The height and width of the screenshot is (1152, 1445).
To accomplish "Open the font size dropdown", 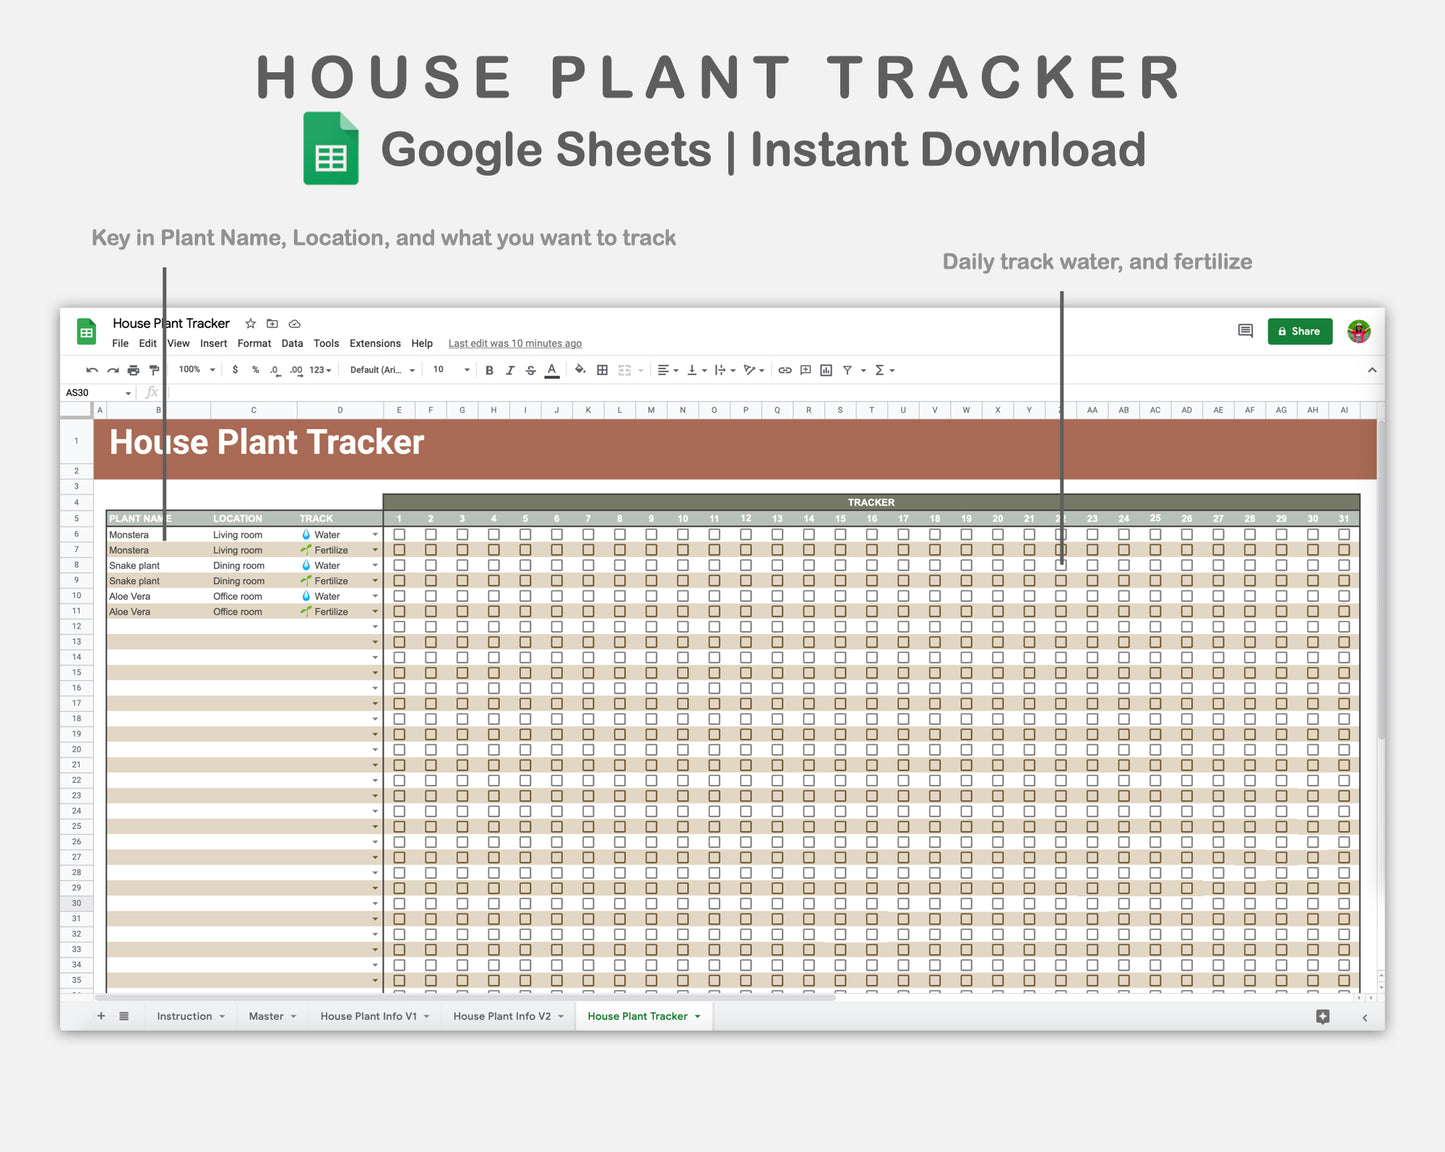I will click(x=448, y=369).
